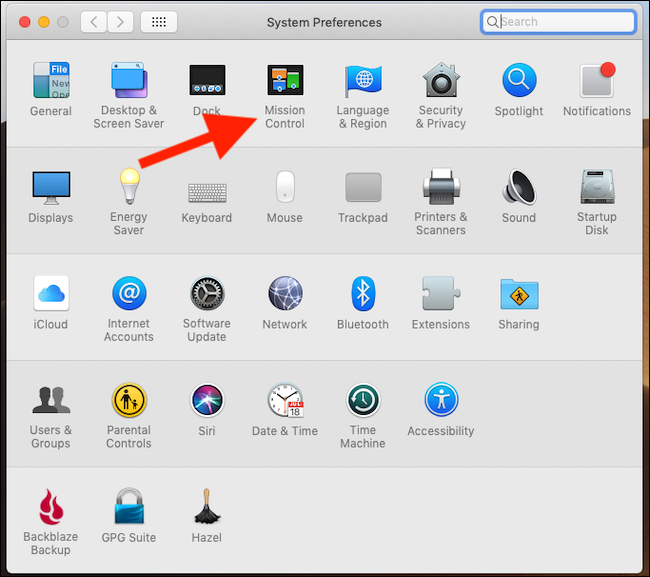Open Sound preferences
The height and width of the screenshot is (577, 650).
tap(519, 187)
